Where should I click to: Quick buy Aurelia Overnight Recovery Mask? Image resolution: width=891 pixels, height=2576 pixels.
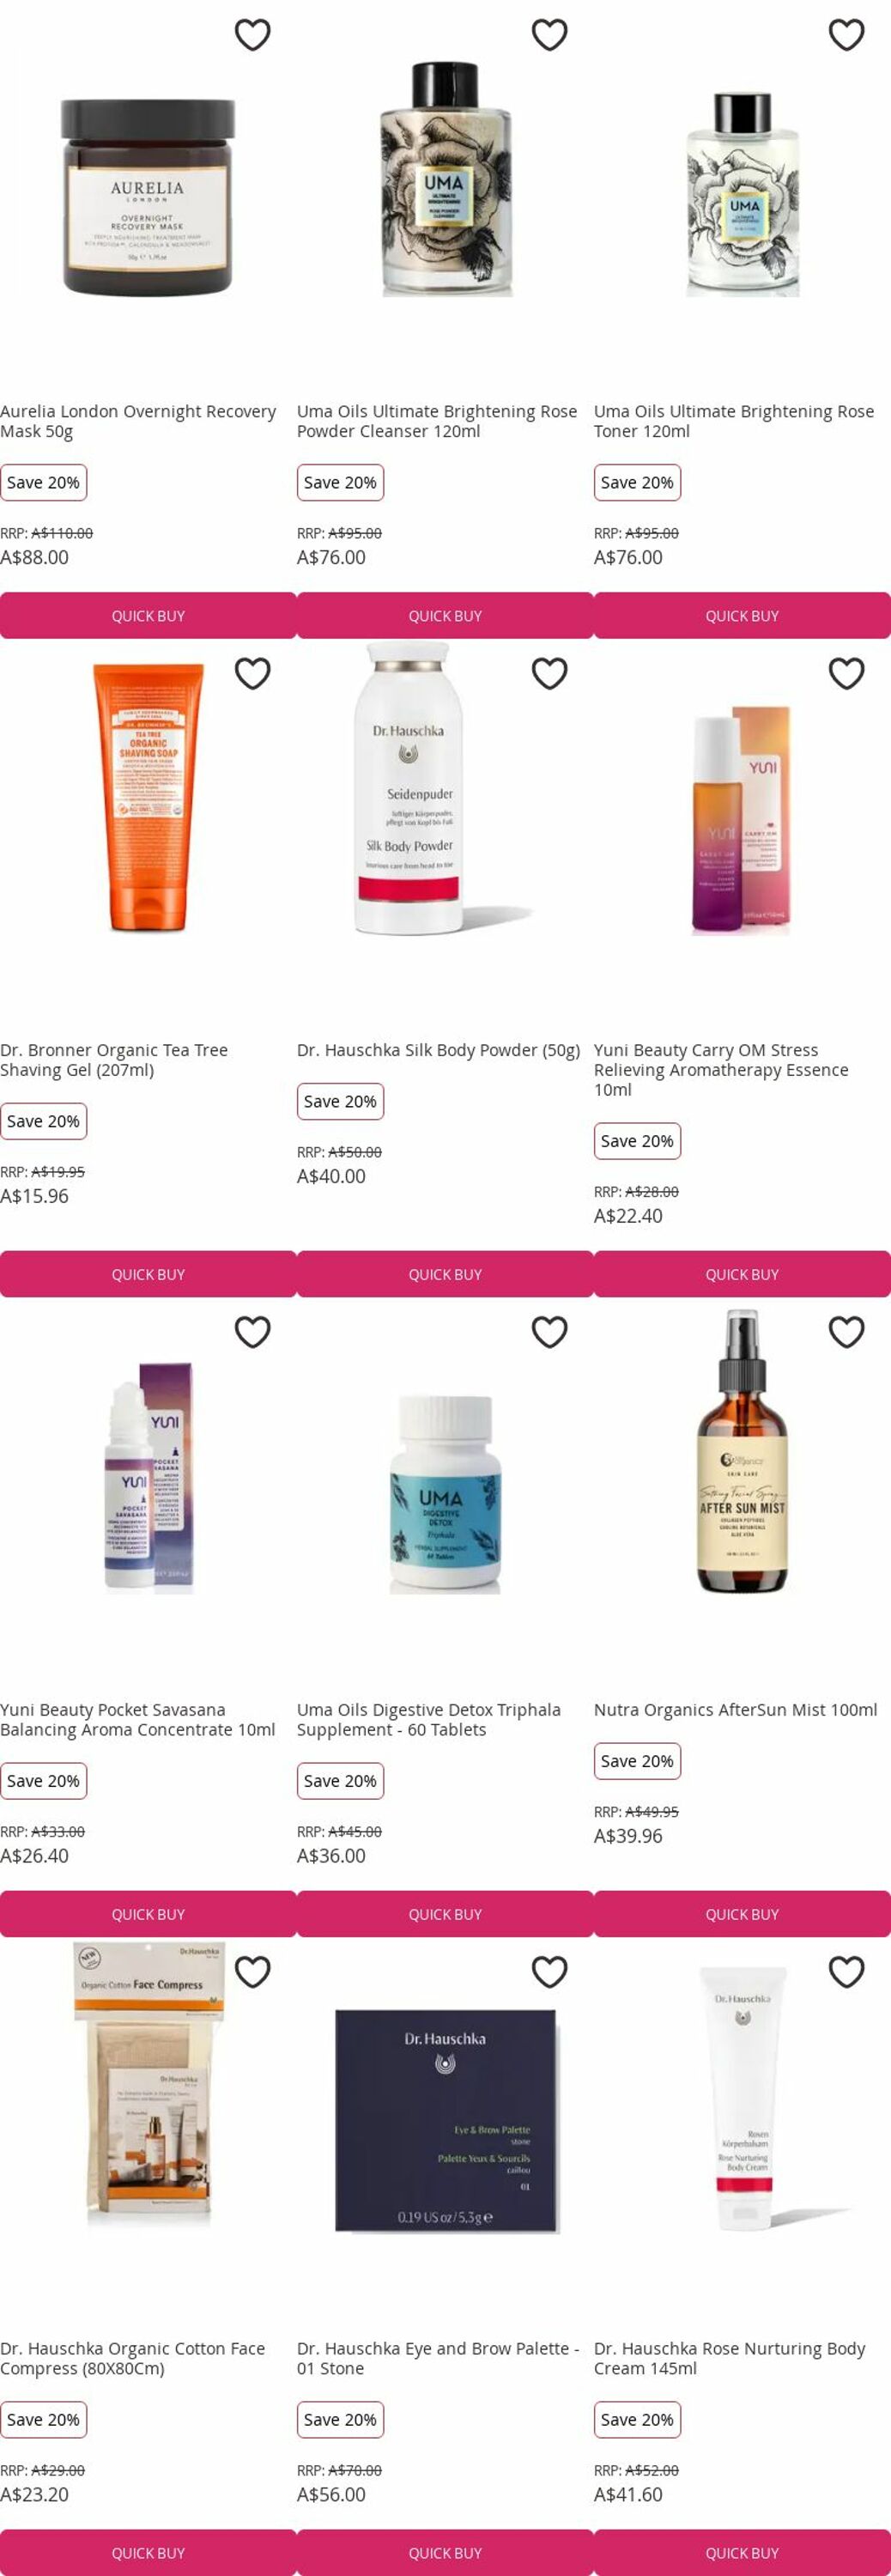(x=148, y=616)
